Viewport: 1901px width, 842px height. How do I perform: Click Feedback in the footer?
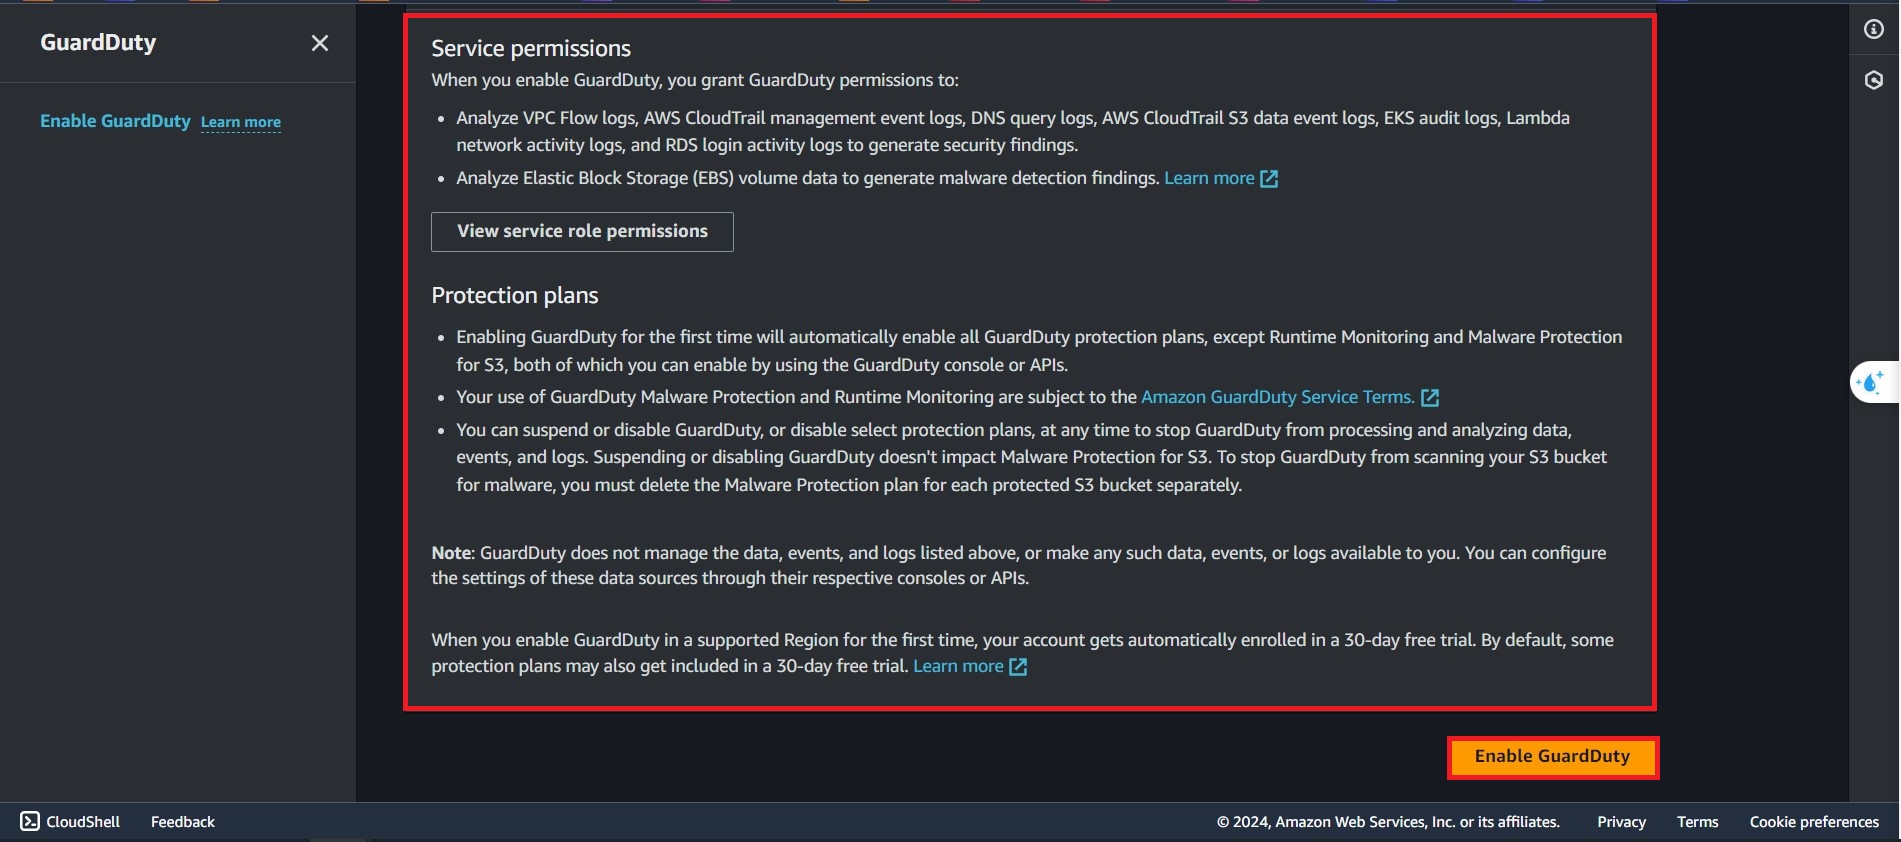[x=183, y=822]
